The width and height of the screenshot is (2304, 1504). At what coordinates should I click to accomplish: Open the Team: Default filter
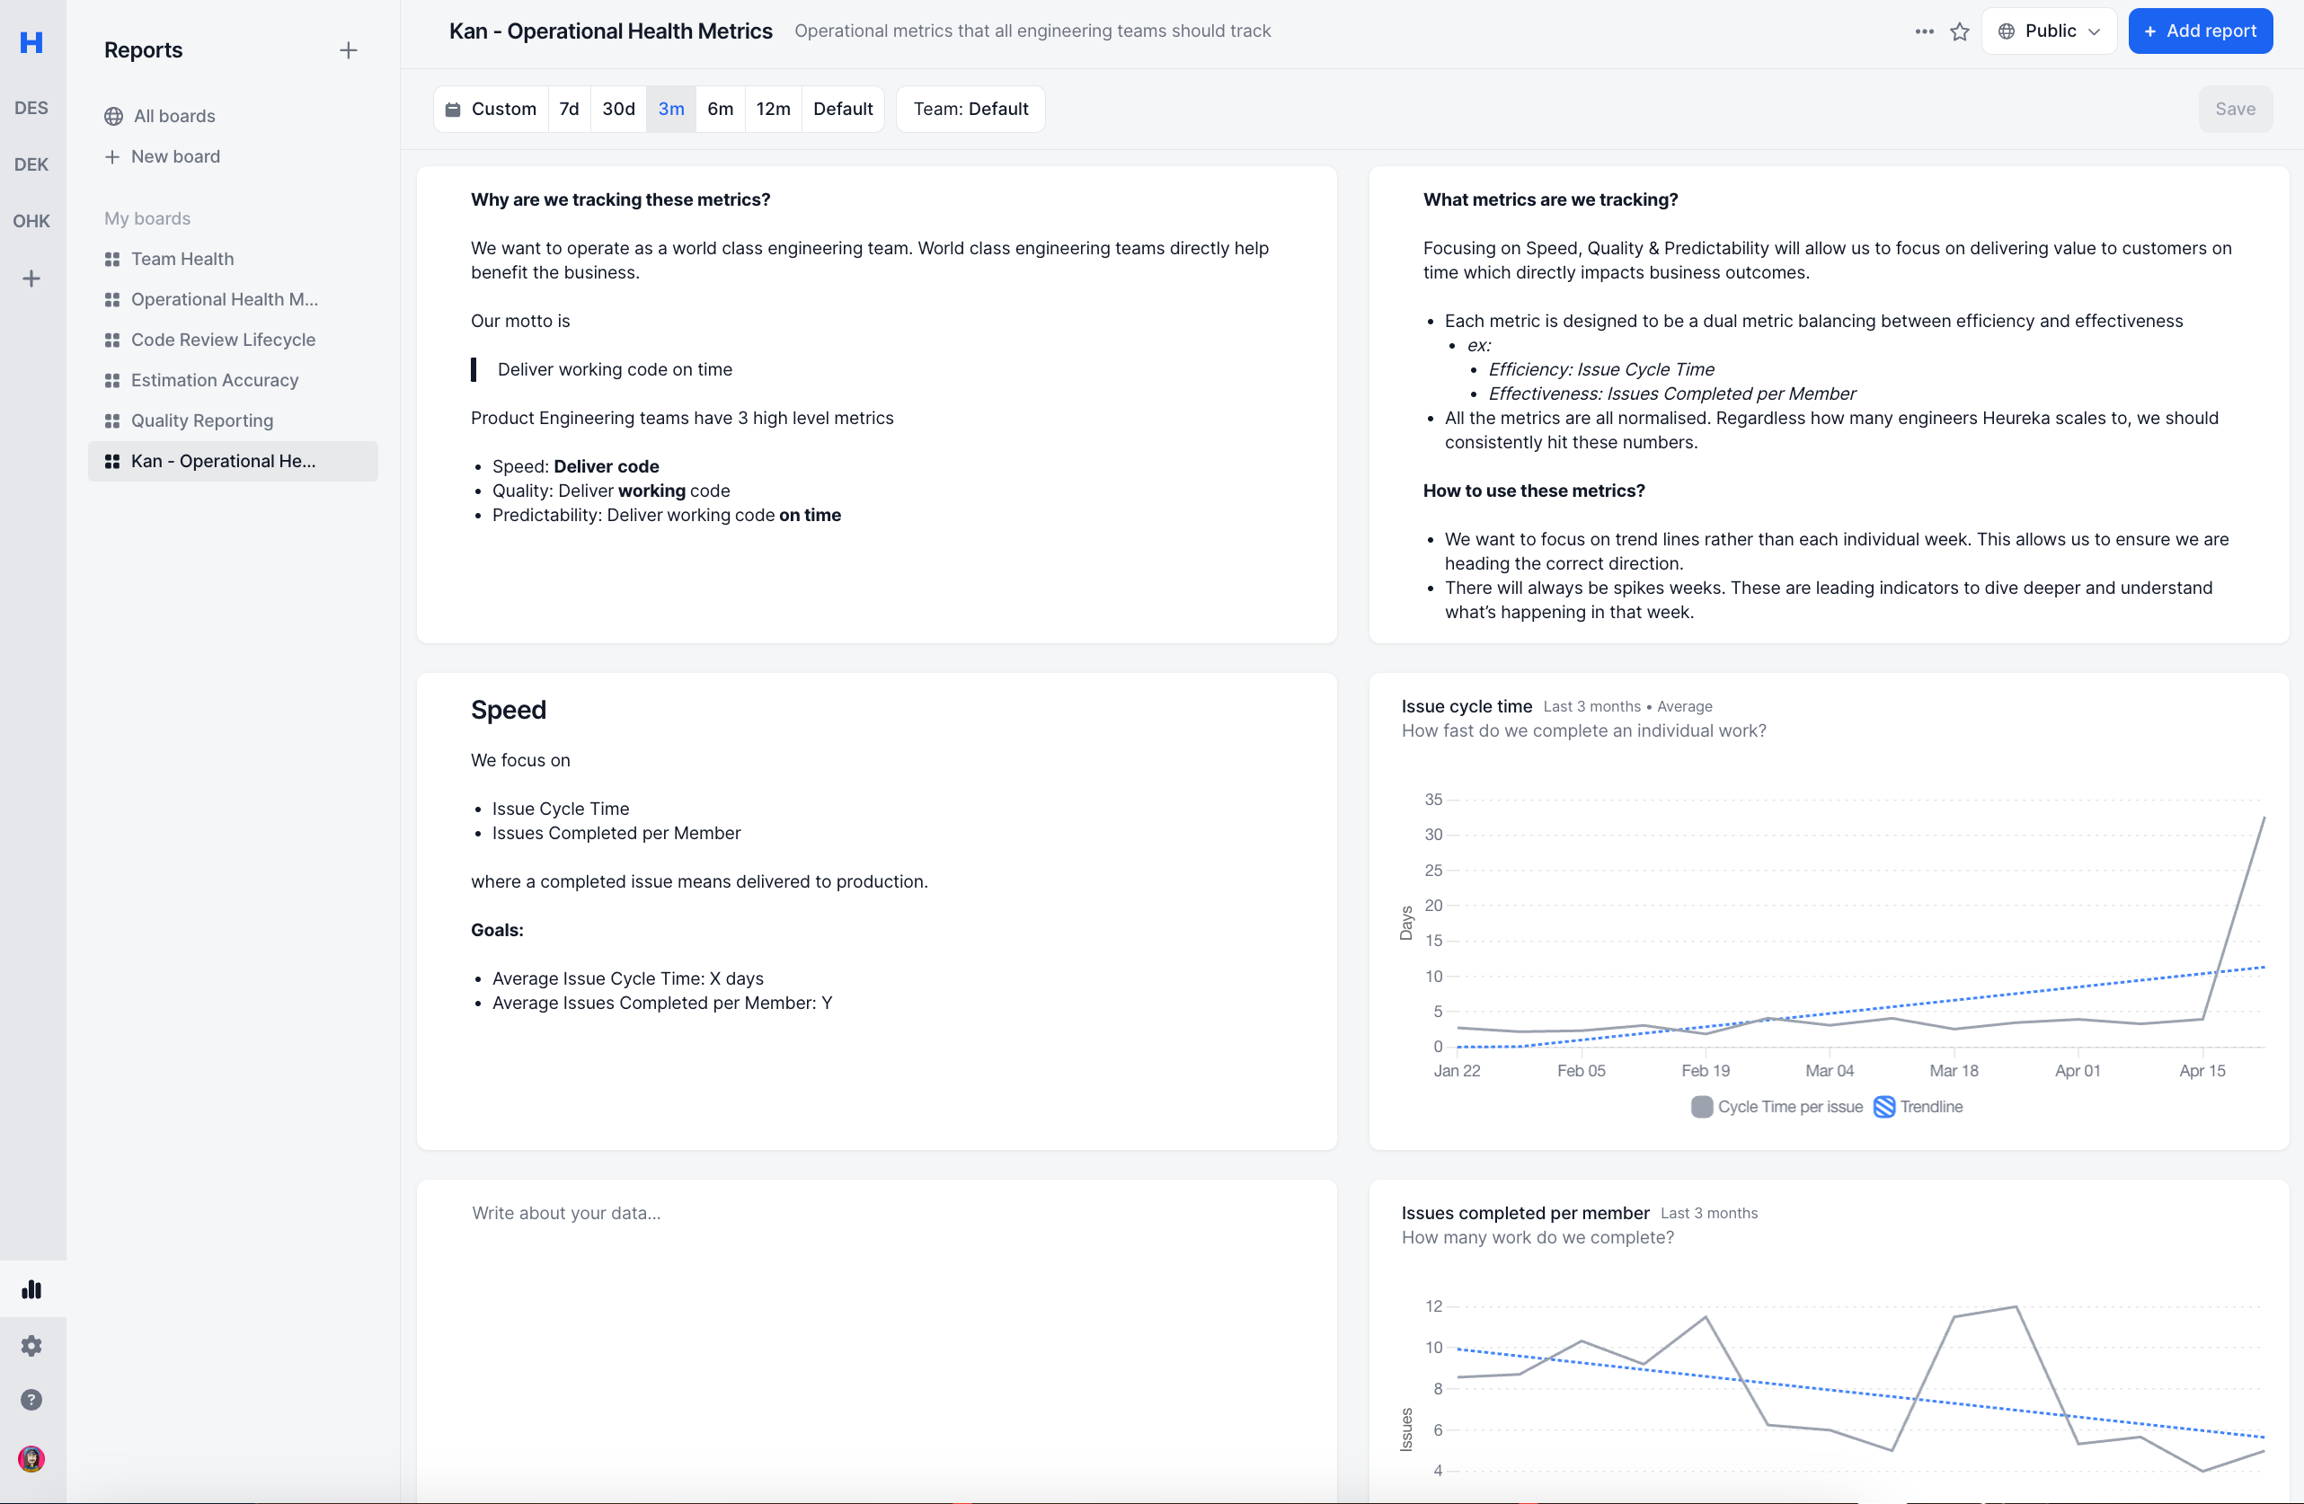click(970, 109)
